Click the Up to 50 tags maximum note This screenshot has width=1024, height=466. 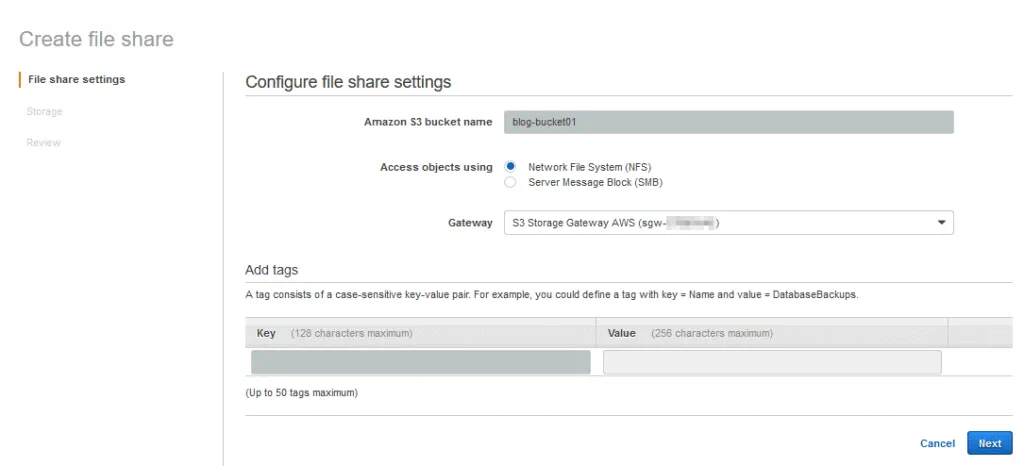pyautogui.click(x=301, y=393)
